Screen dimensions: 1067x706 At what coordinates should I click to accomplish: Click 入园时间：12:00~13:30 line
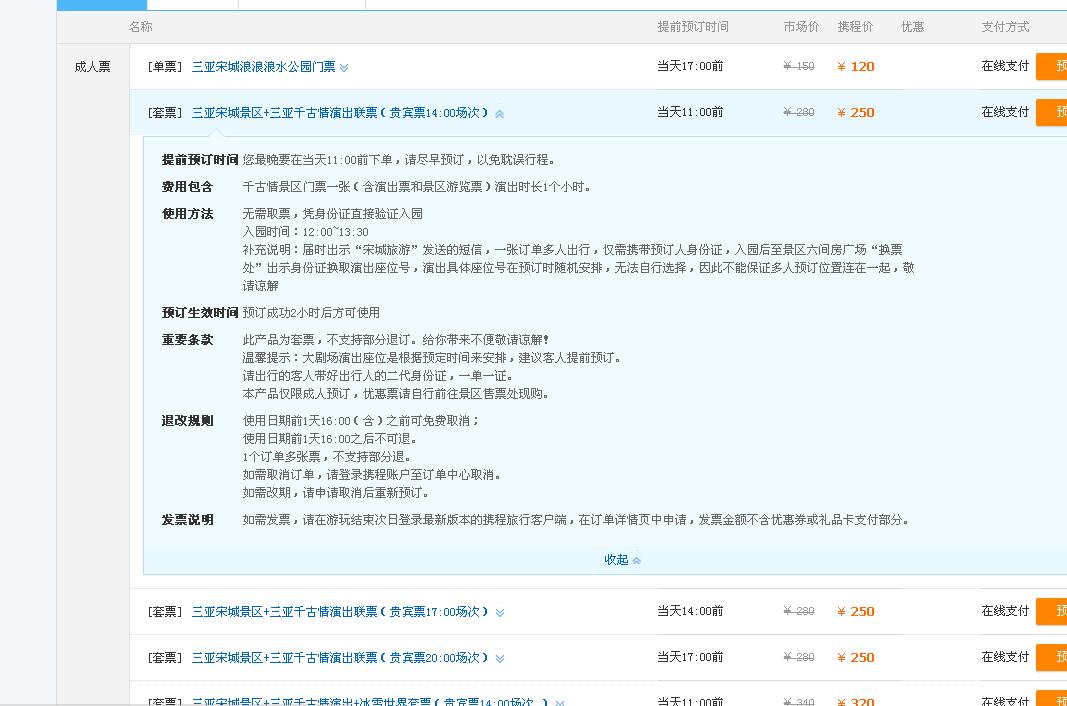306,231
